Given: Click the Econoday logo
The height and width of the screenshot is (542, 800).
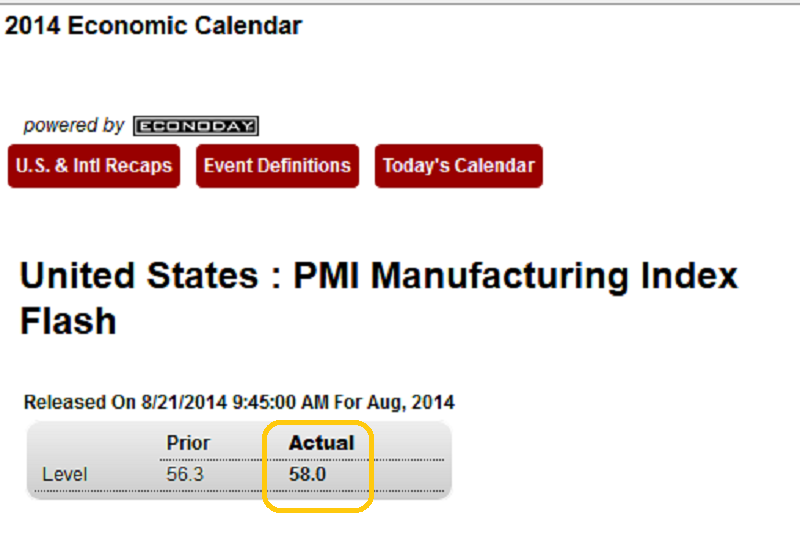Looking at the screenshot, I should [196, 127].
